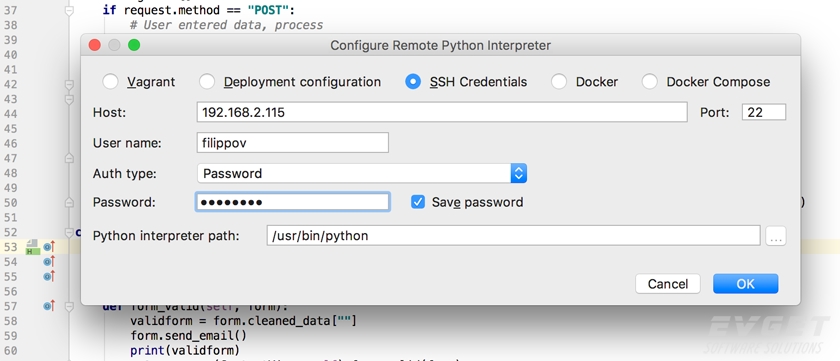Click the override gutter icon on line 54

click(49, 262)
